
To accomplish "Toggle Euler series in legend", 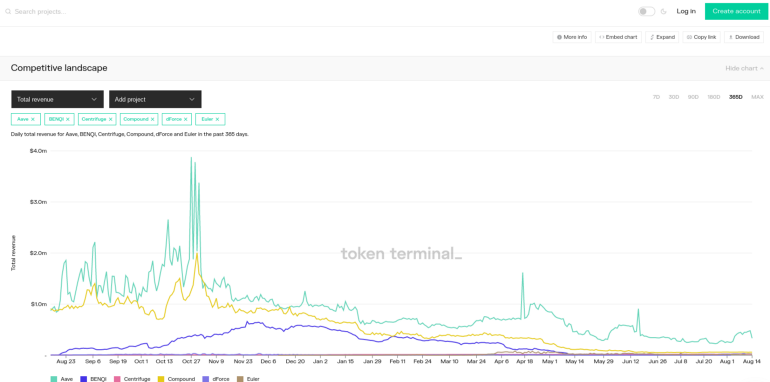I will point(248,379).
